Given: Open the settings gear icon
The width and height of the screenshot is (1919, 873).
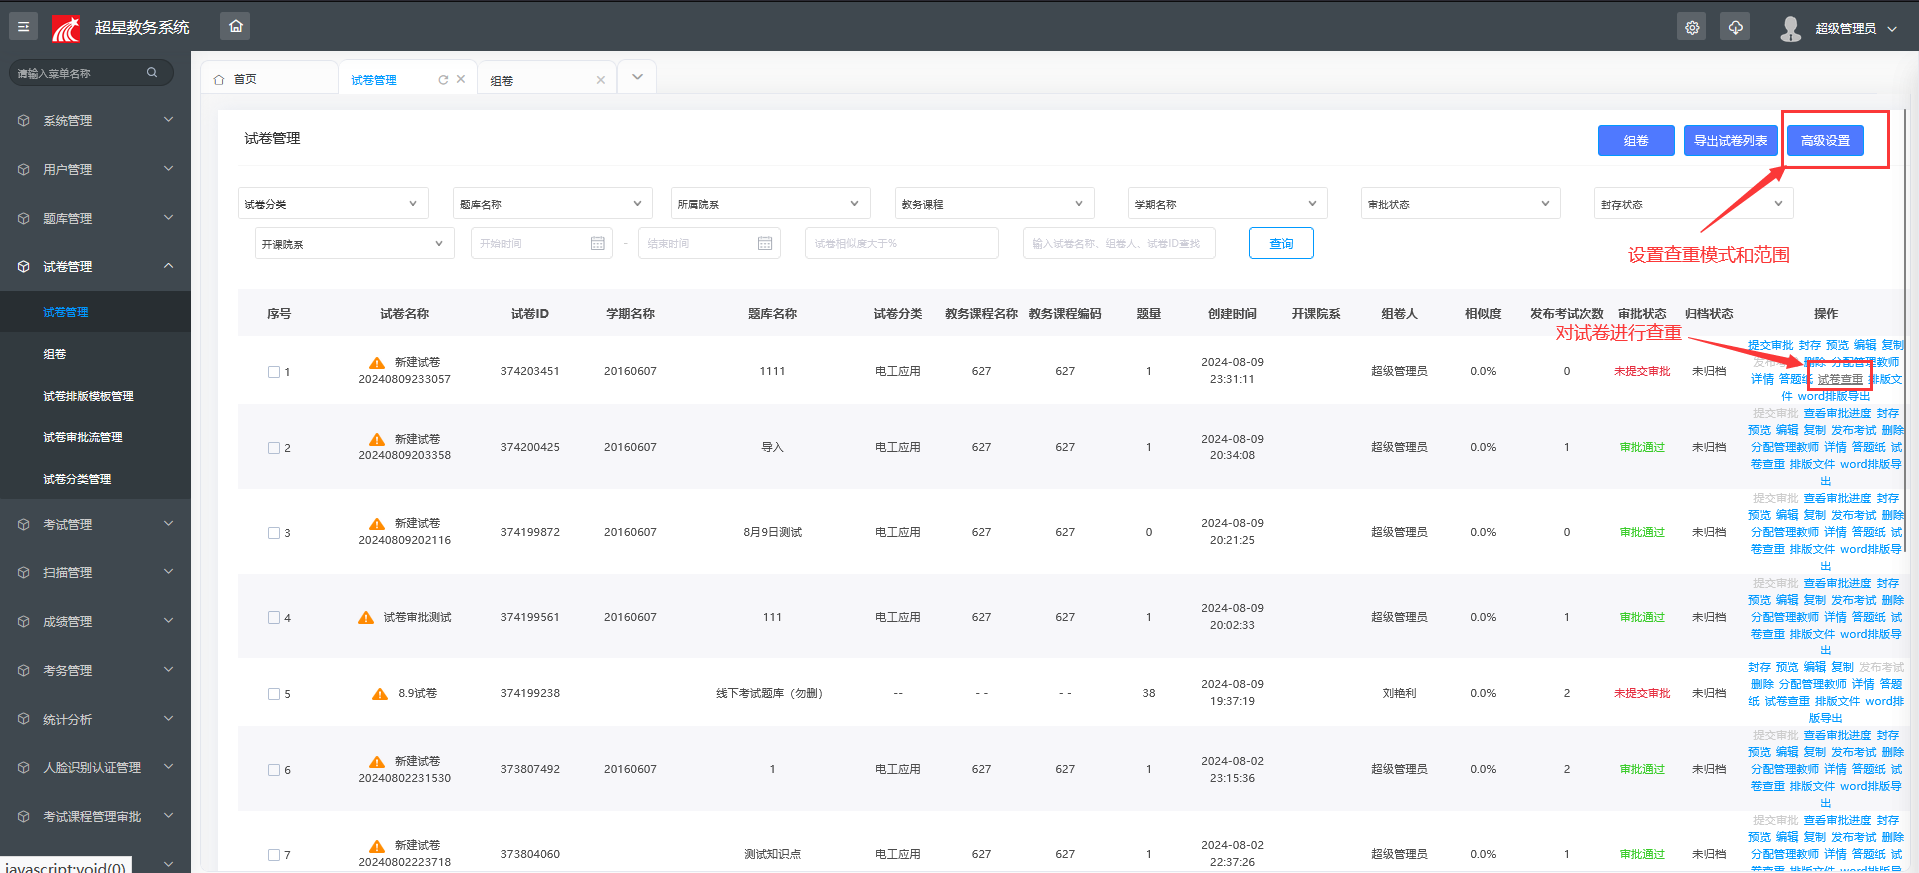Looking at the screenshot, I should (x=1692, y=28).
